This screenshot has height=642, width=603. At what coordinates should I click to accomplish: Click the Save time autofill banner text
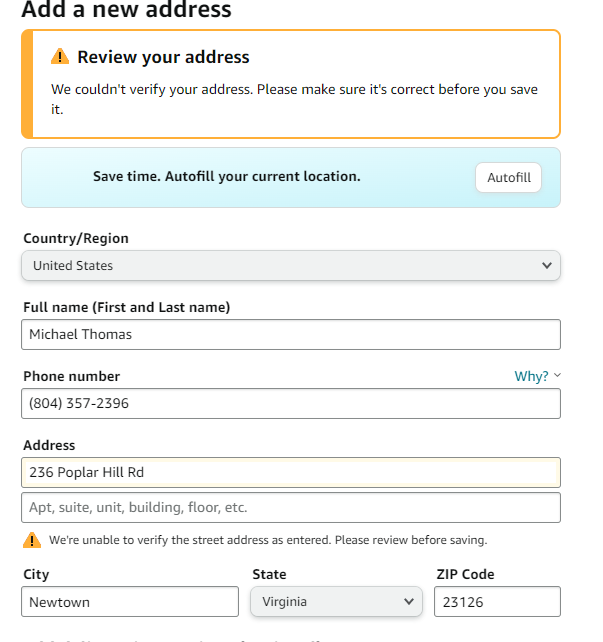click(x=226, y=176)
